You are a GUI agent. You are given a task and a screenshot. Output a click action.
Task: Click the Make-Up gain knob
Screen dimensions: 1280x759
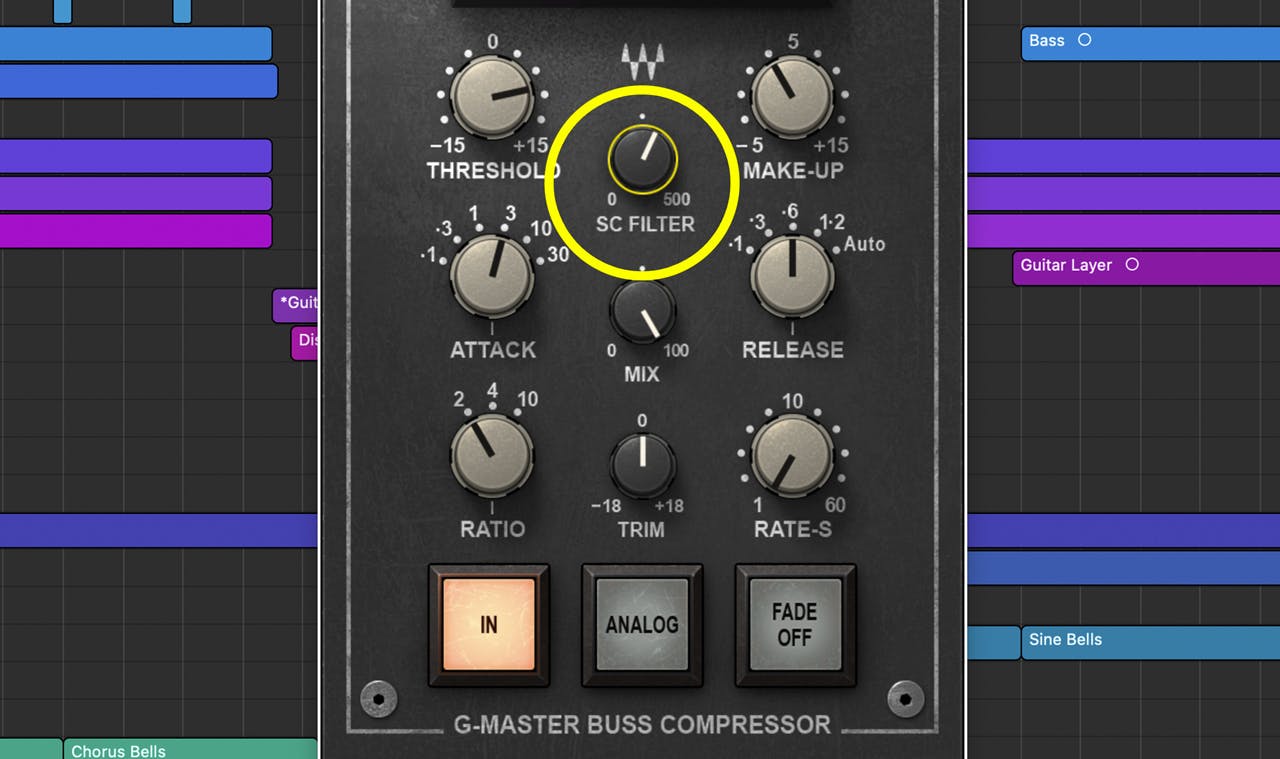click(x=792, y=97)
